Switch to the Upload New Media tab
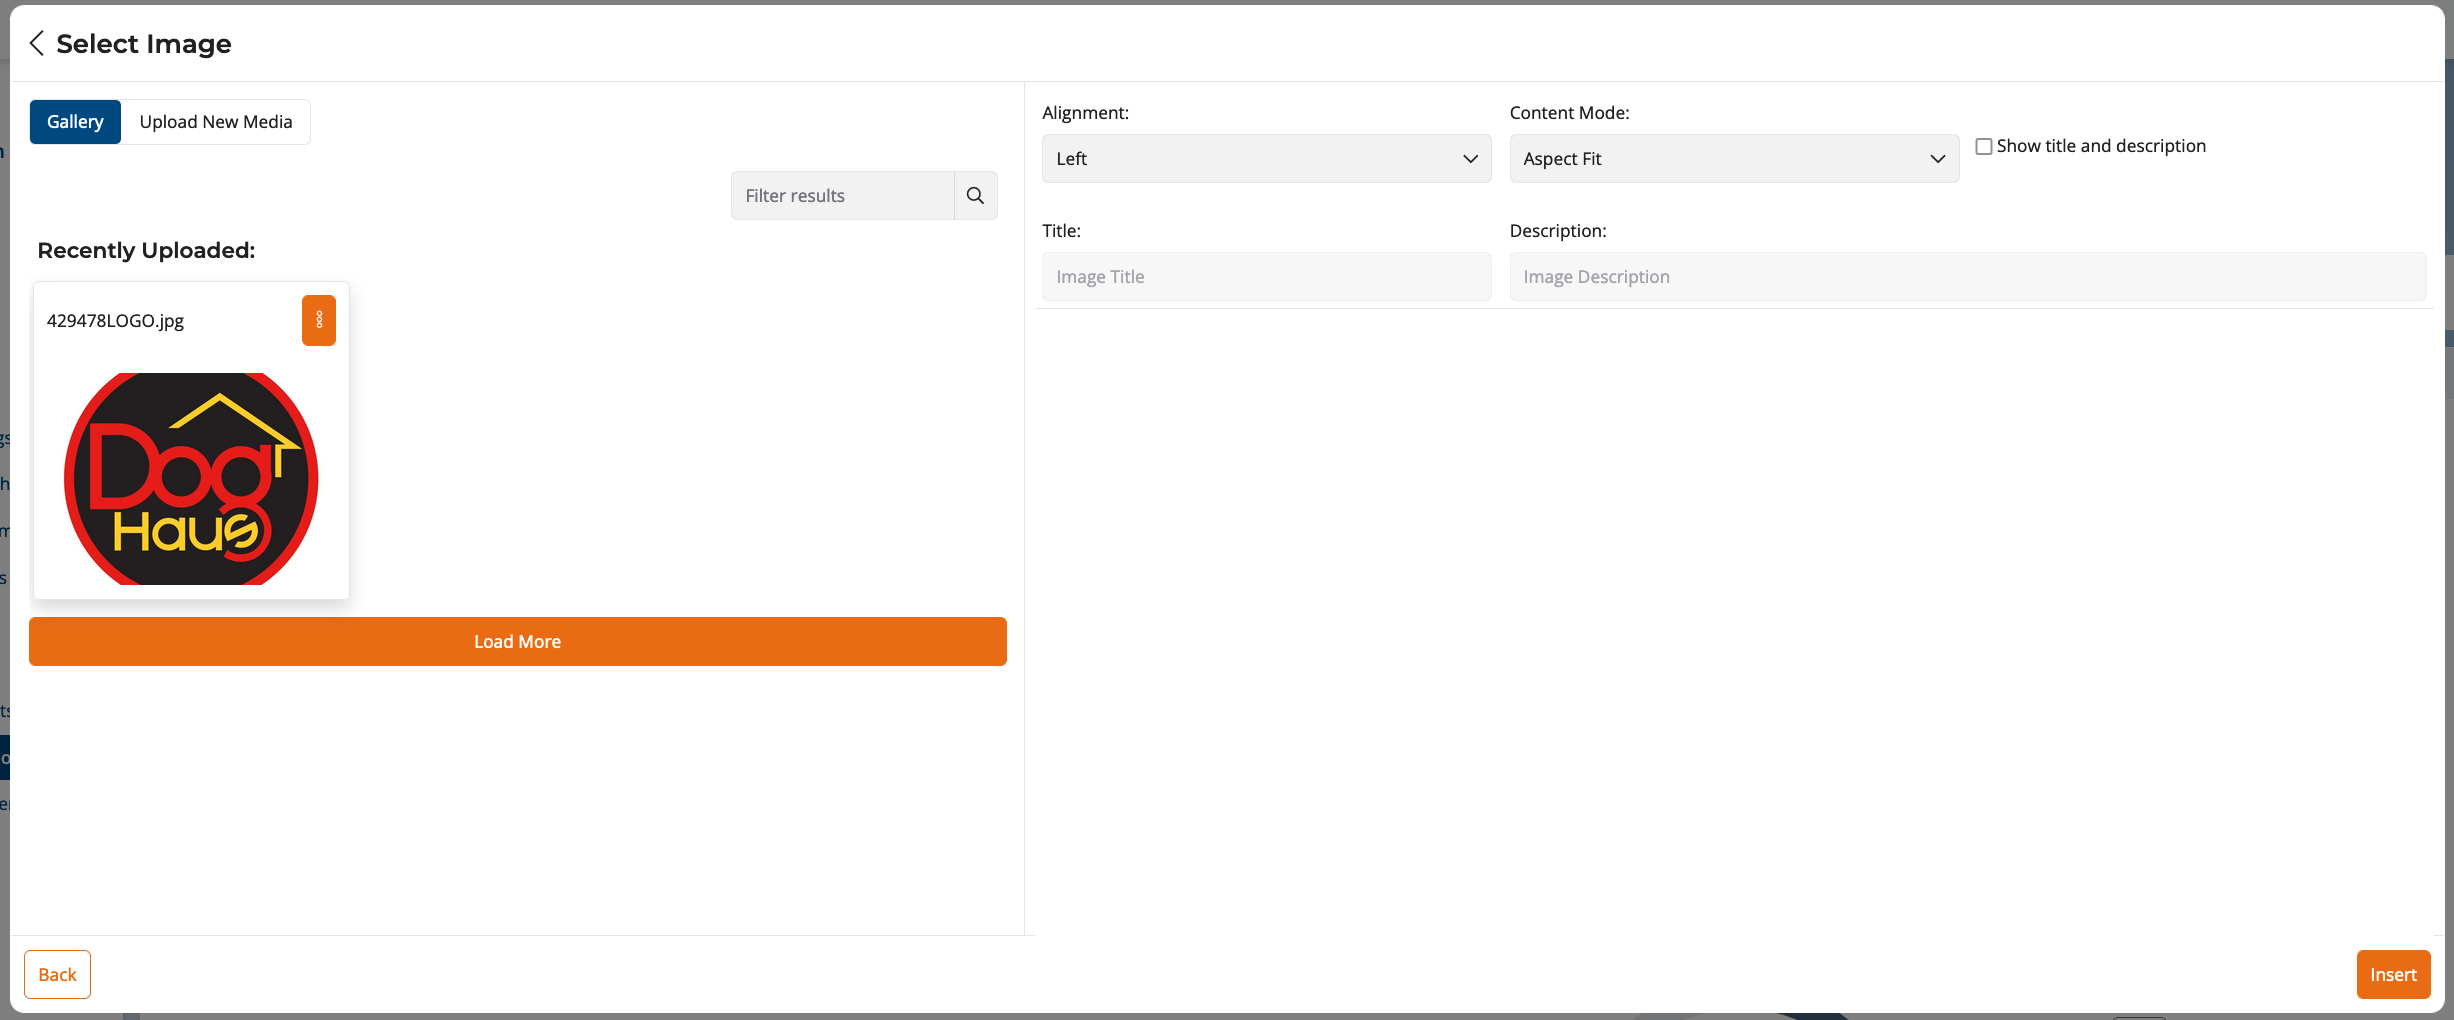 tap(216, 121)
